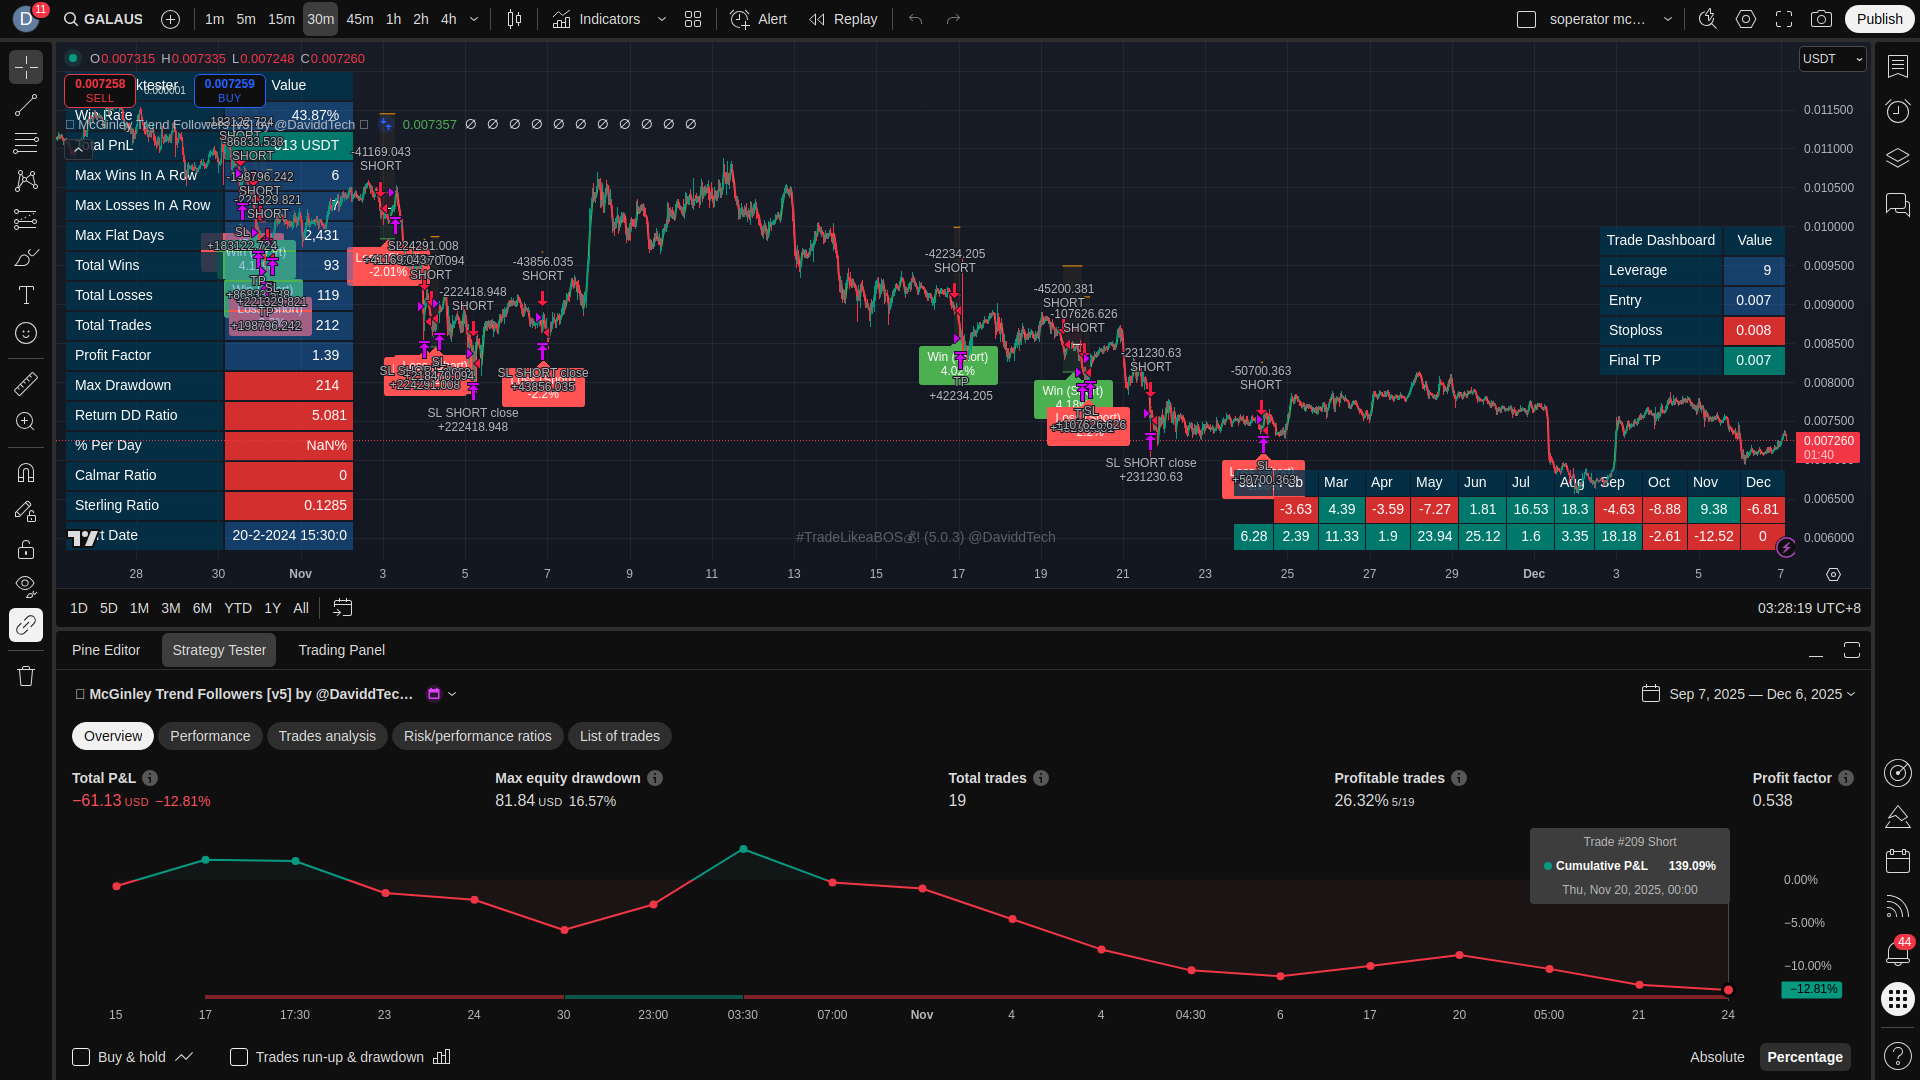Expand the timeframe interval dropdown arrow

(x=474, y=19)
